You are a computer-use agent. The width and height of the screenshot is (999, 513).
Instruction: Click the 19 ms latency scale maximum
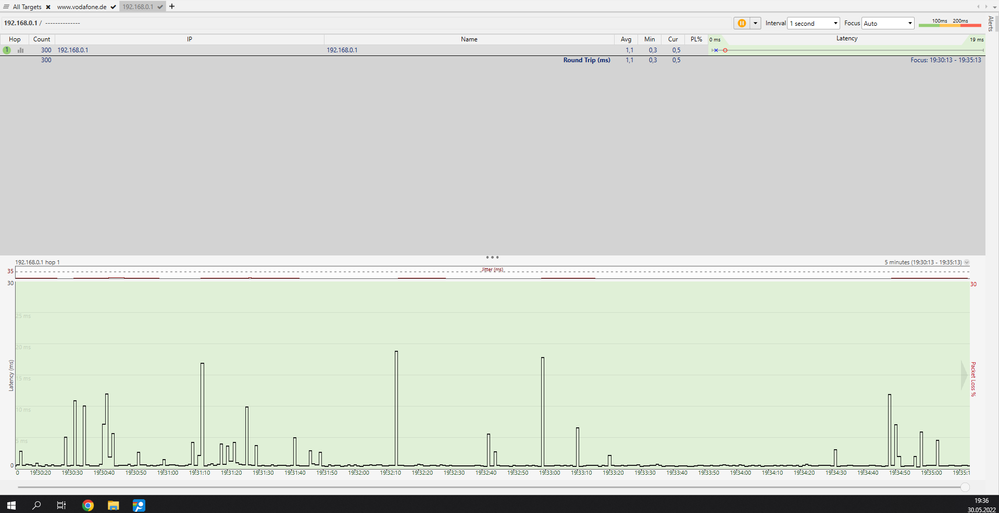pos(977,40)
